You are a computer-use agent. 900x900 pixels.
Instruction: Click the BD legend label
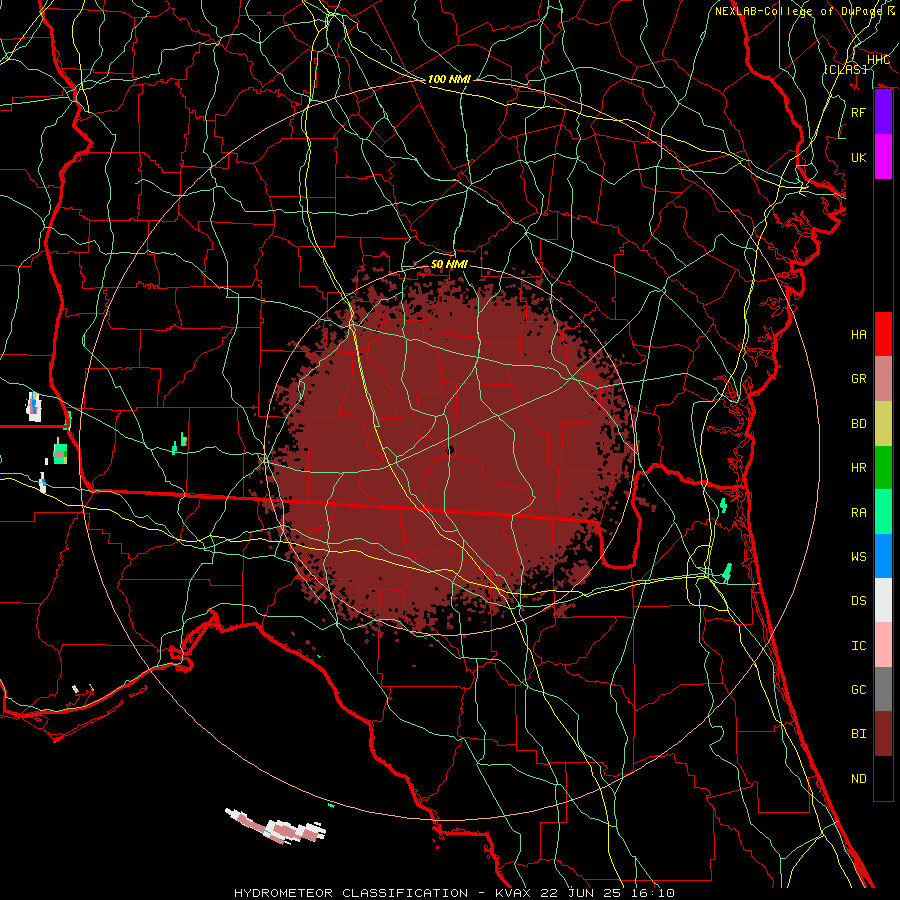coord(859,424)
